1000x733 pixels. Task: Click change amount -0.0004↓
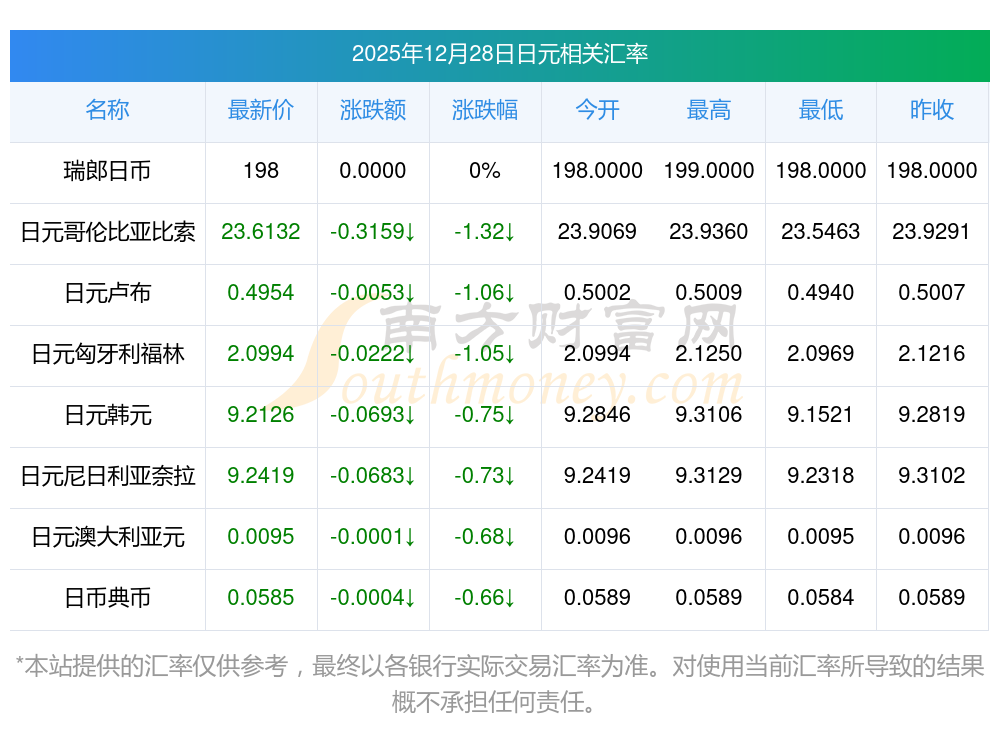(x=373, y=598)
